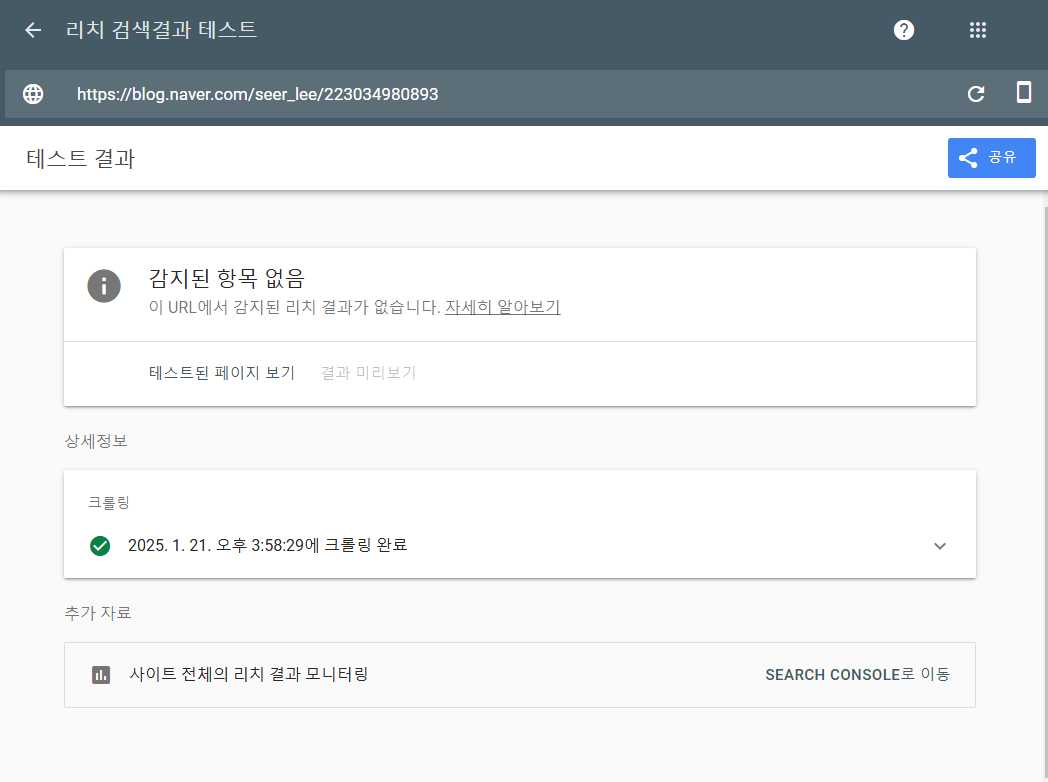
Task: Click the blue 공유 share button
Action: pos(991,158)
